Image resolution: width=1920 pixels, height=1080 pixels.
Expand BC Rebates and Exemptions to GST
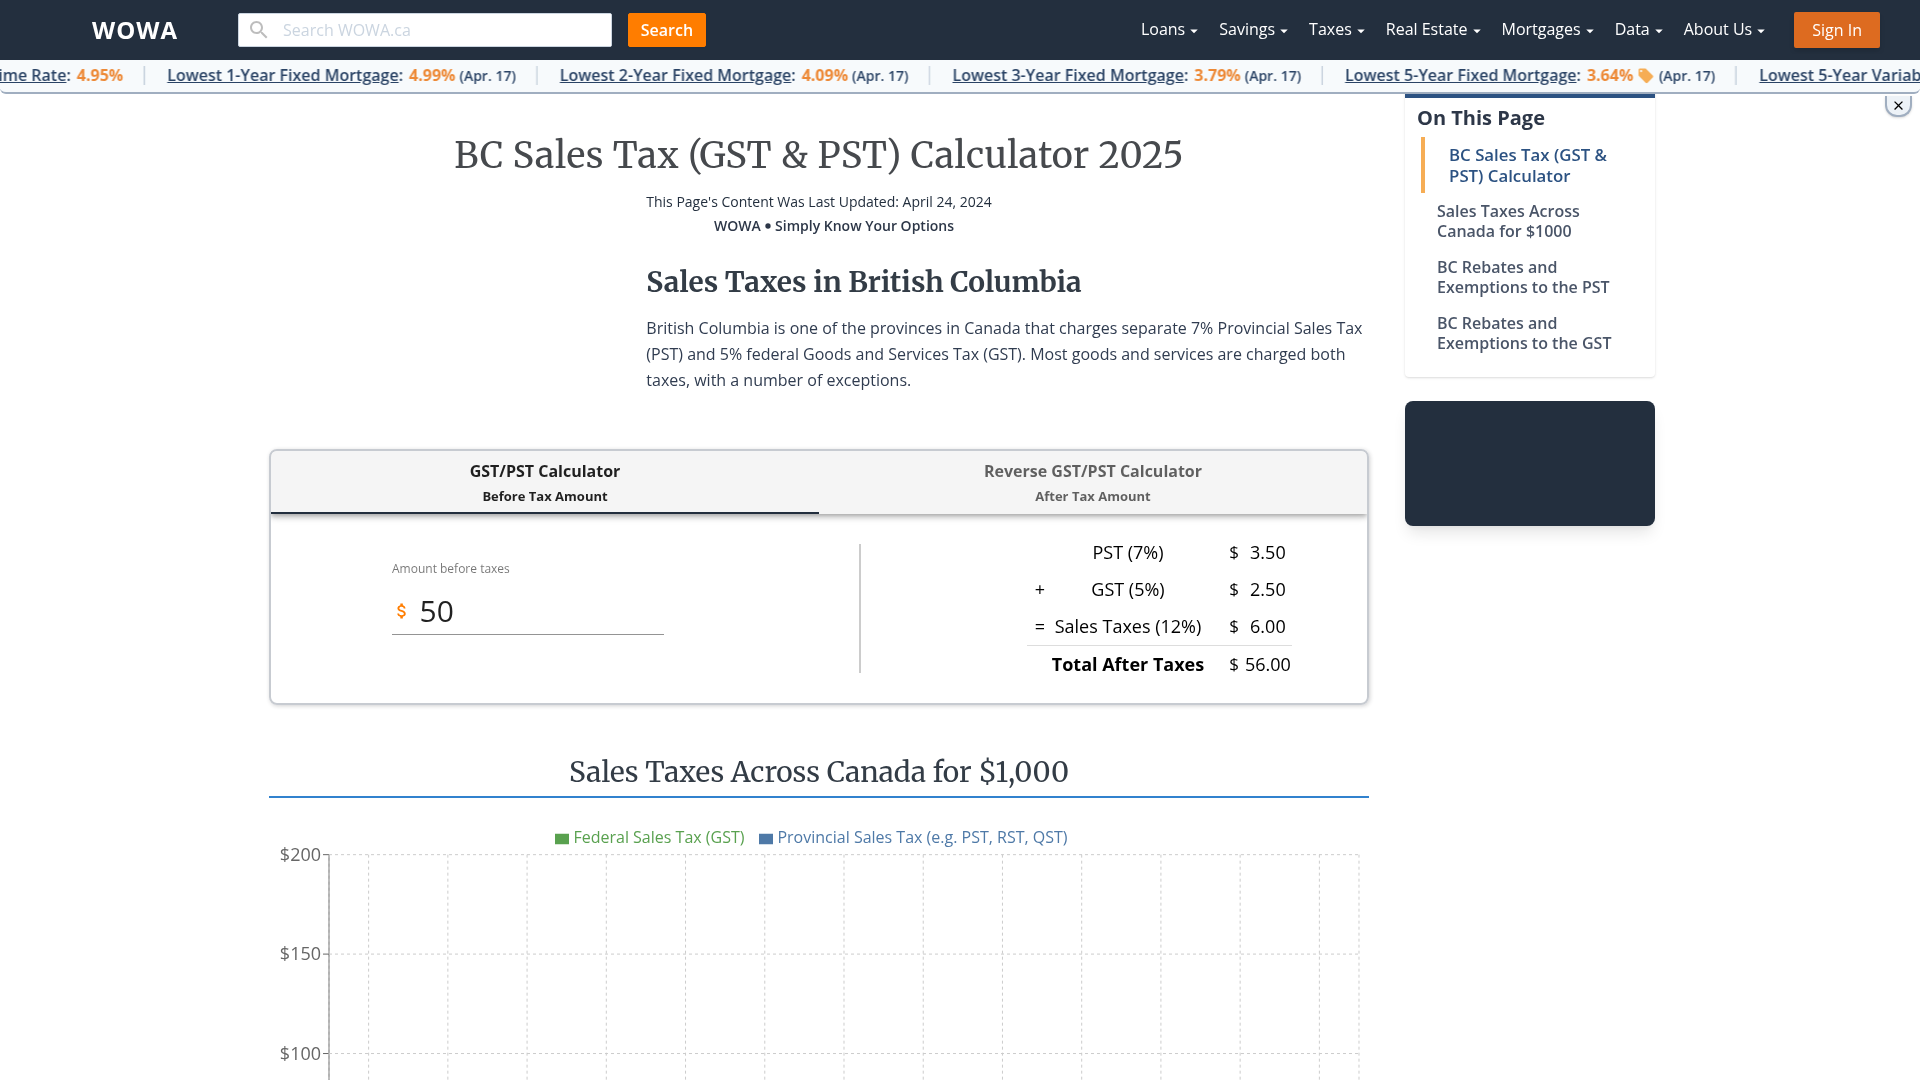coord(1523,332)
